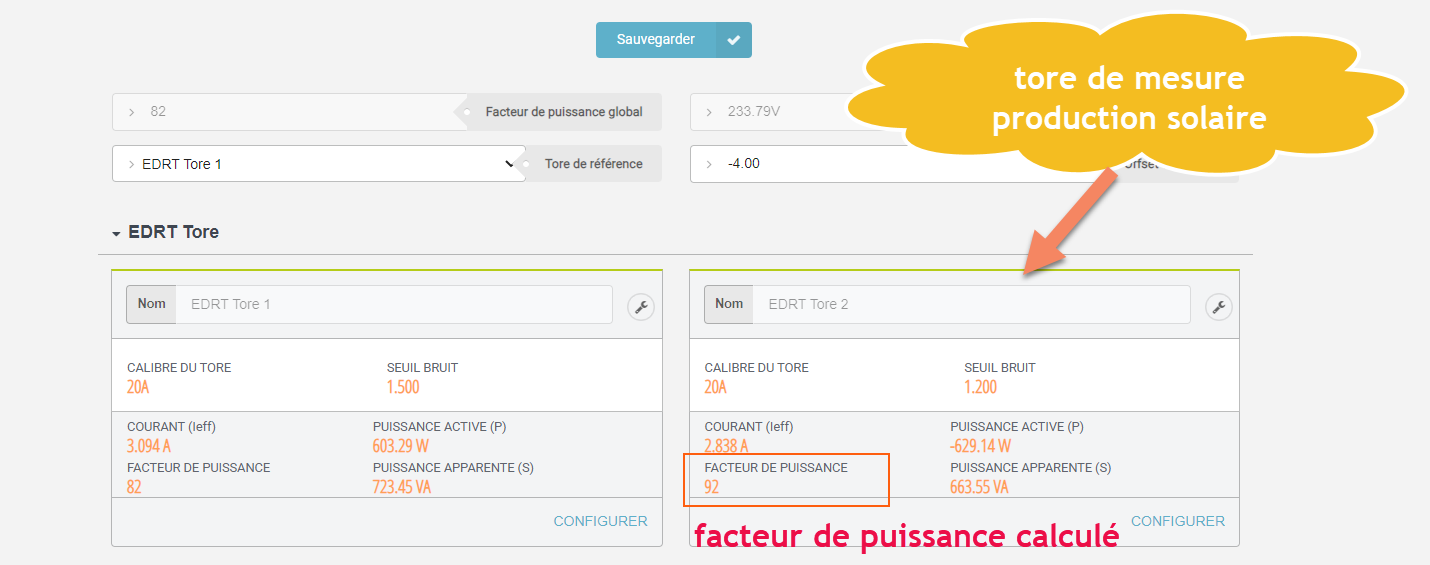Click the Nom label of EDRT Tore 1
Screen dimensions: 1430x565
coord(152,304)
